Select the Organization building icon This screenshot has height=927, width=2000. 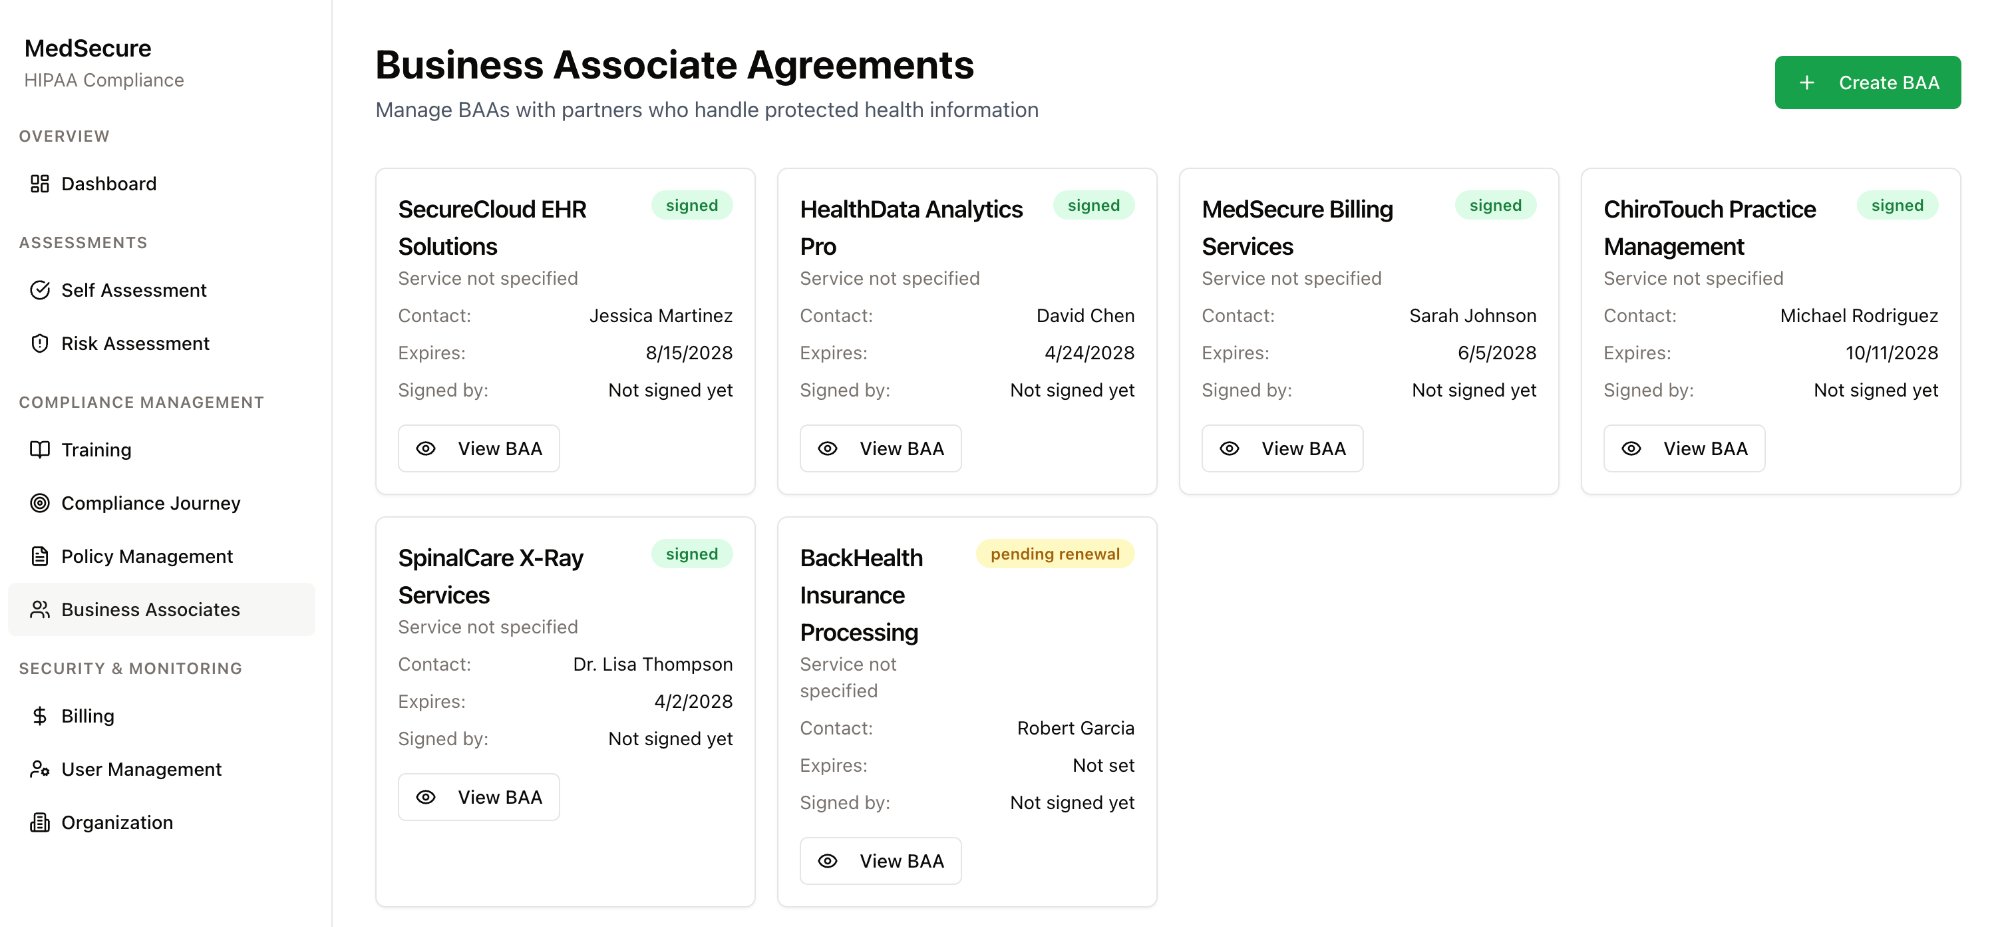(x=40, y=822)
